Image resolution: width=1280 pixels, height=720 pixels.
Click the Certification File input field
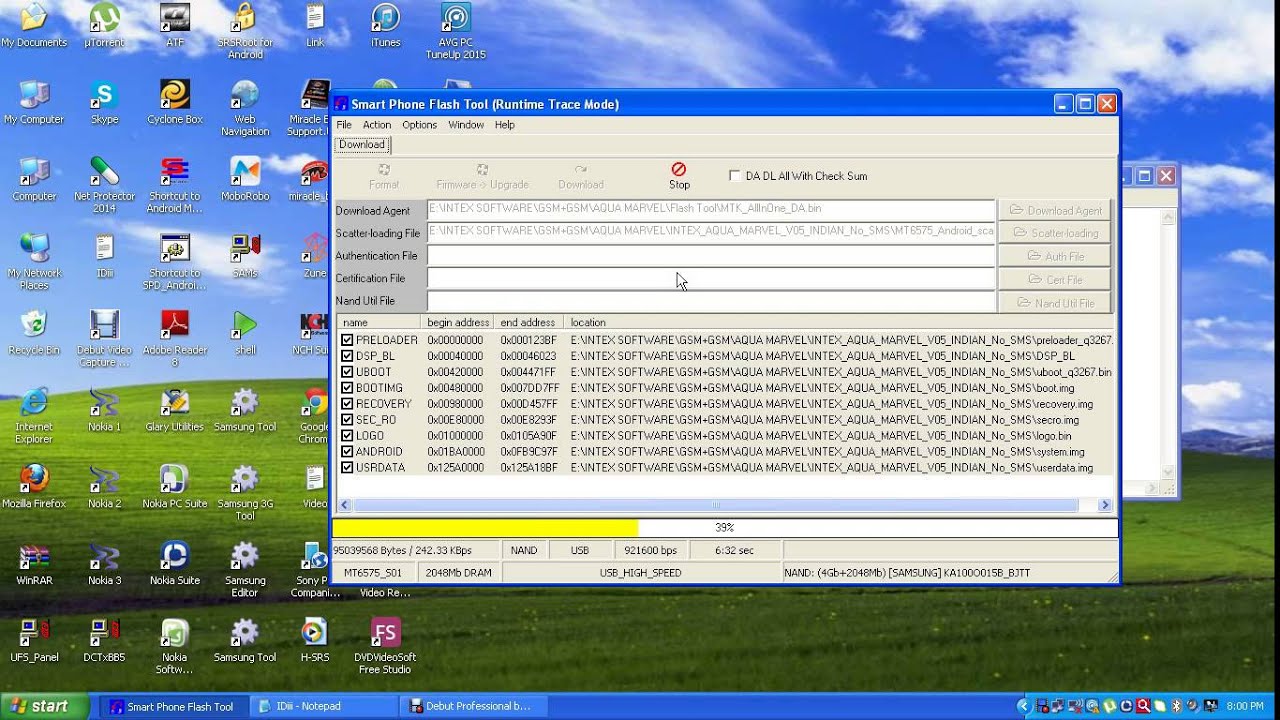pos(711,278)
